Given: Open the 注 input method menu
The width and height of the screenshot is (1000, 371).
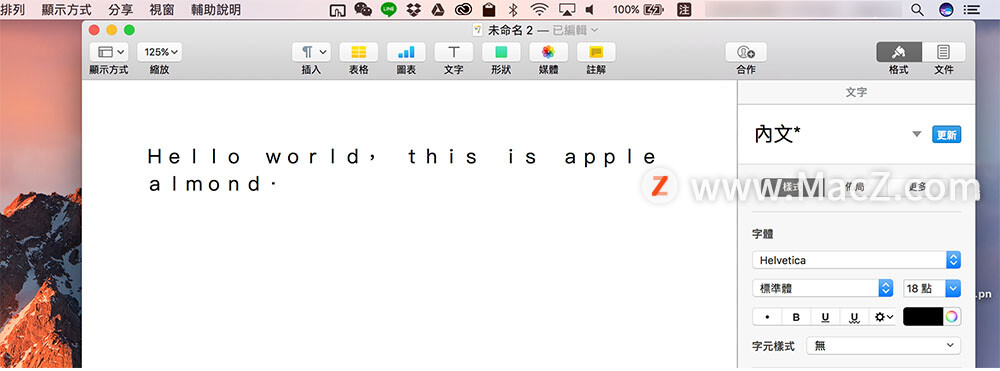Looking at the screenshot, I should (x=684, y=10).
